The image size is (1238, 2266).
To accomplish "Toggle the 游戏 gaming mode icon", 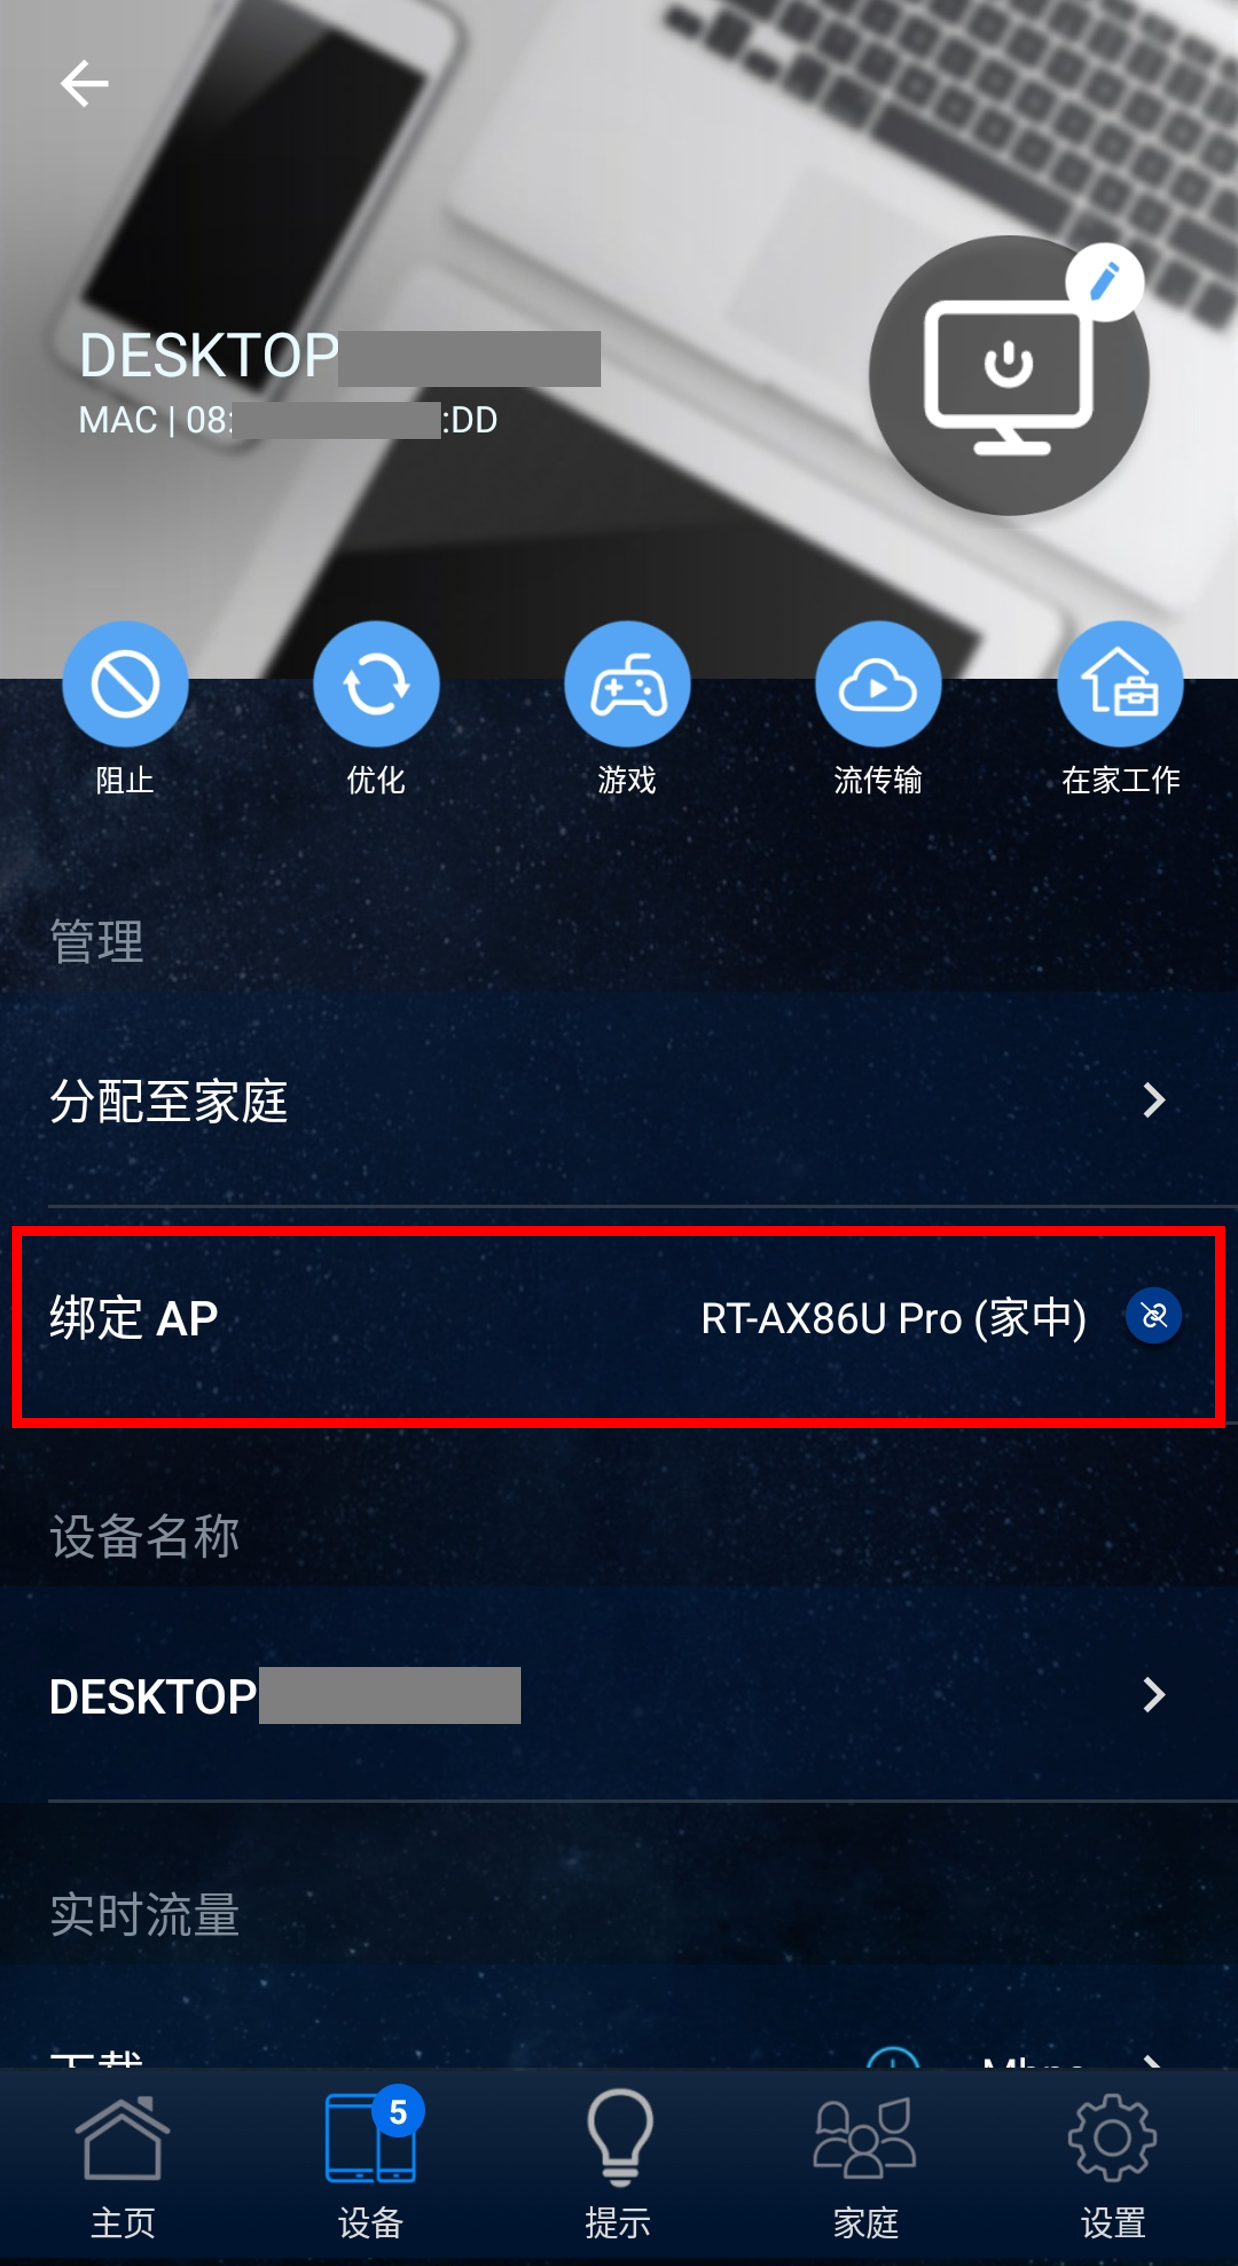I will click(627, 685).
